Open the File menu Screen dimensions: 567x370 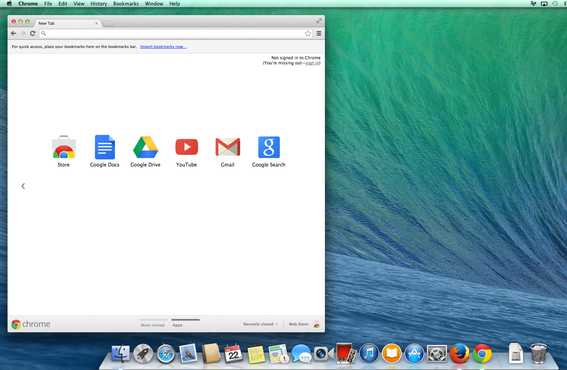tap(48, 4)
